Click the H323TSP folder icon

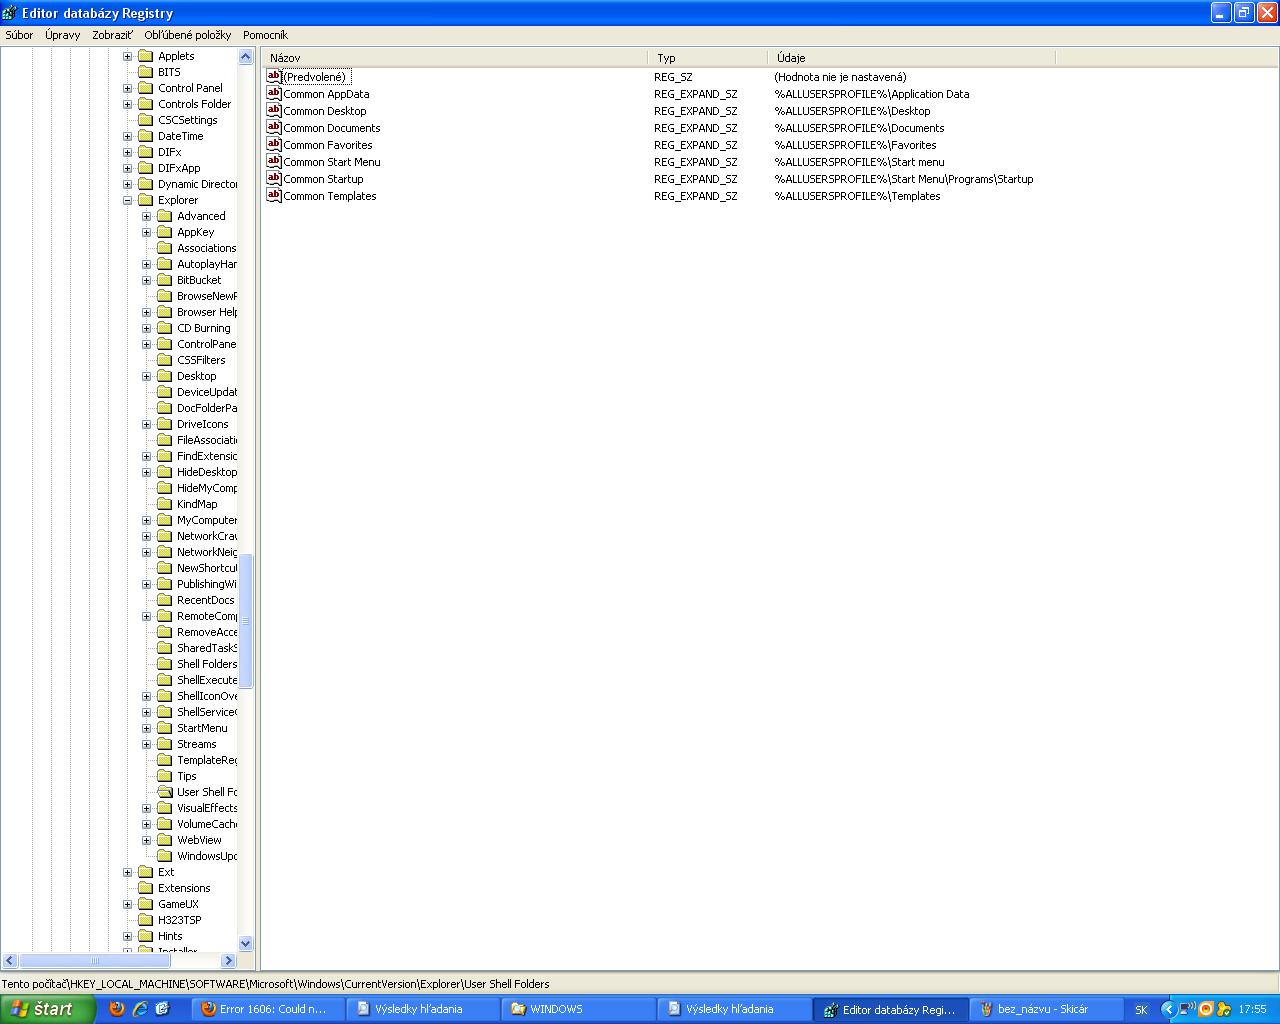click(146, 920)
